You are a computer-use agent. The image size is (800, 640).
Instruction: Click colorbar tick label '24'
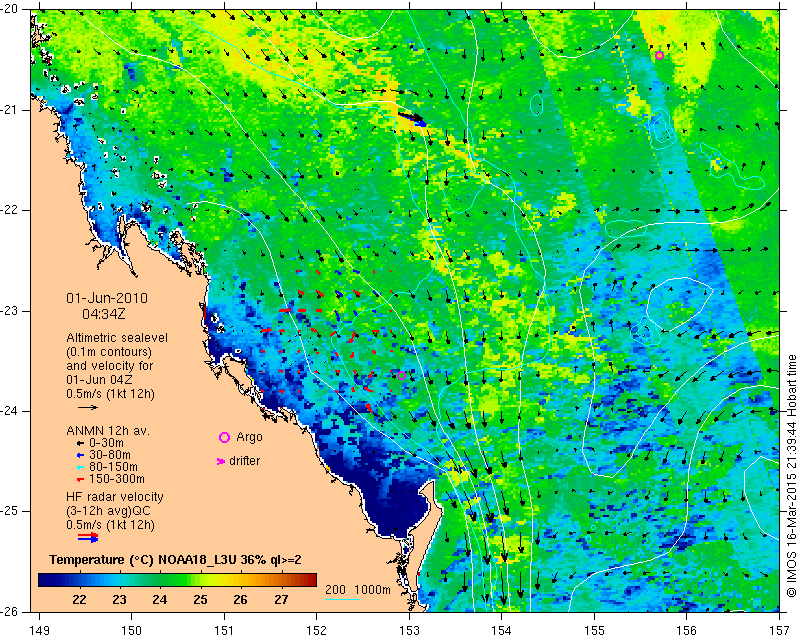point(160,600)
